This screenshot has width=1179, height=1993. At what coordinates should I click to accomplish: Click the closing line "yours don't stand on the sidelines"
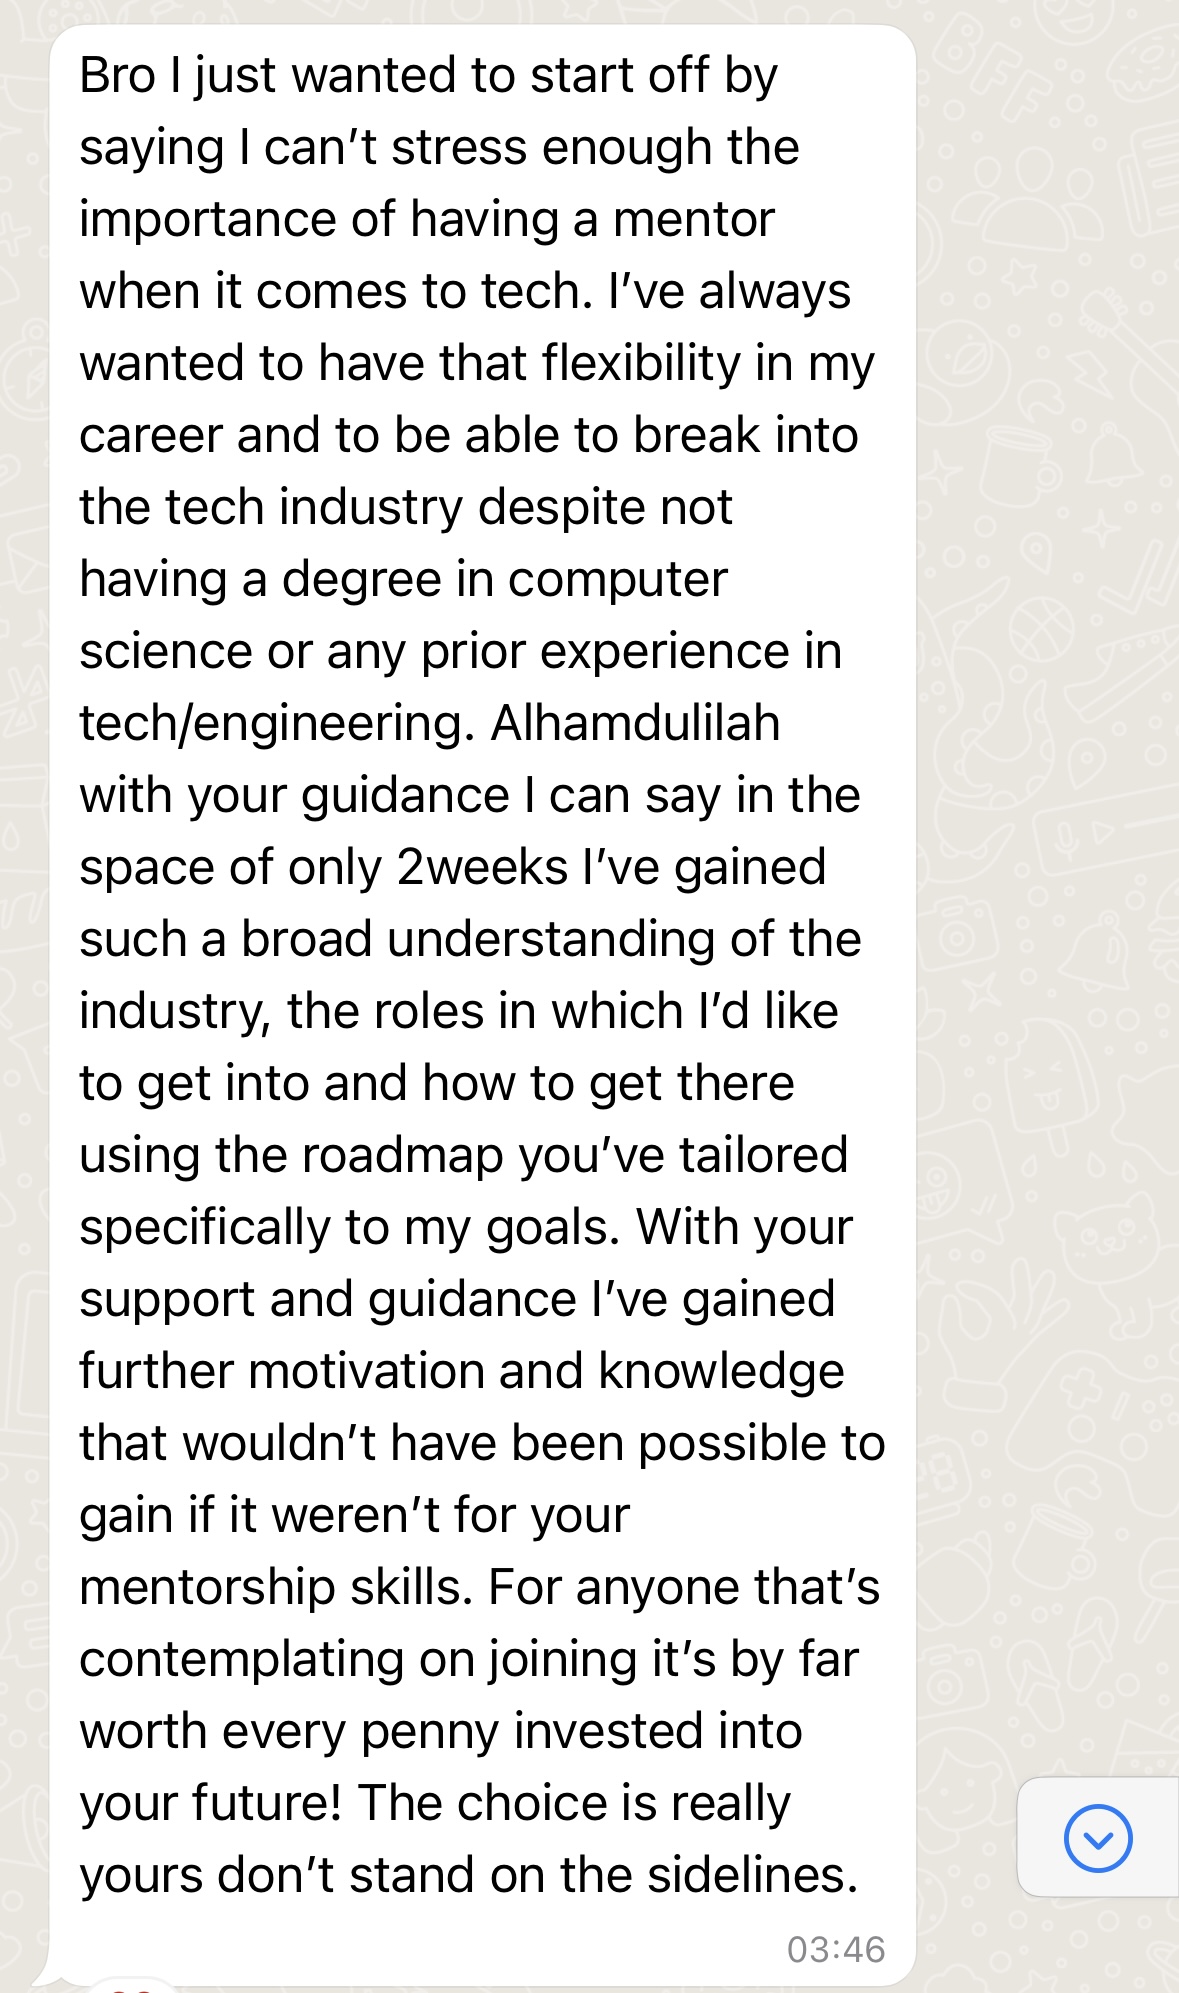pyautogui.click(x=468, y=1875)
